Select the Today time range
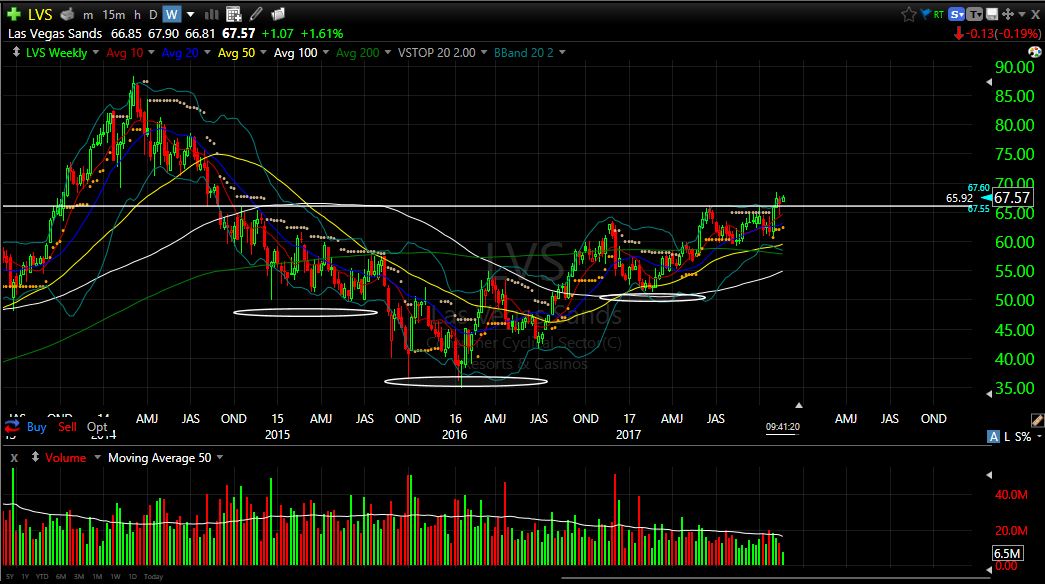1045x584 pixels. [153, 577]
